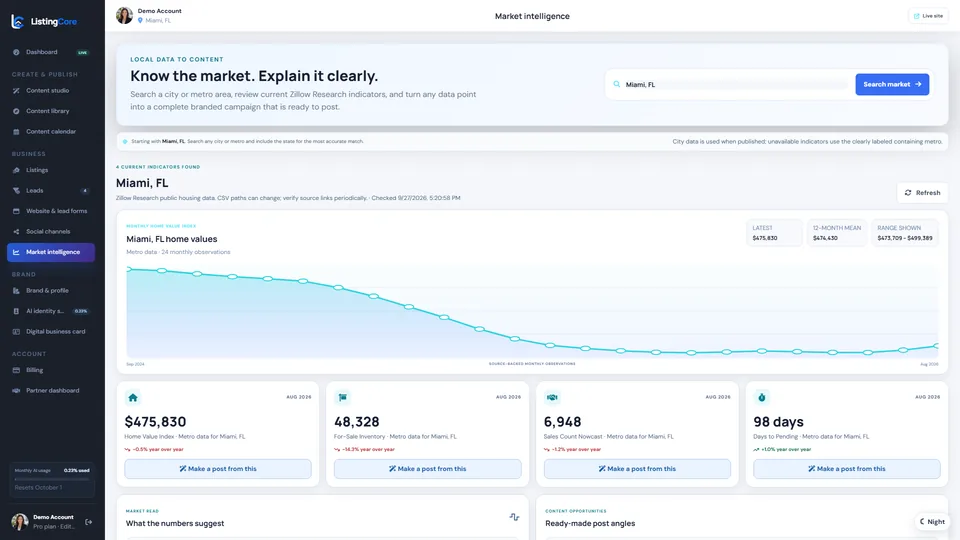
Task: Go to Content library
Action: (x=51, y=111)
